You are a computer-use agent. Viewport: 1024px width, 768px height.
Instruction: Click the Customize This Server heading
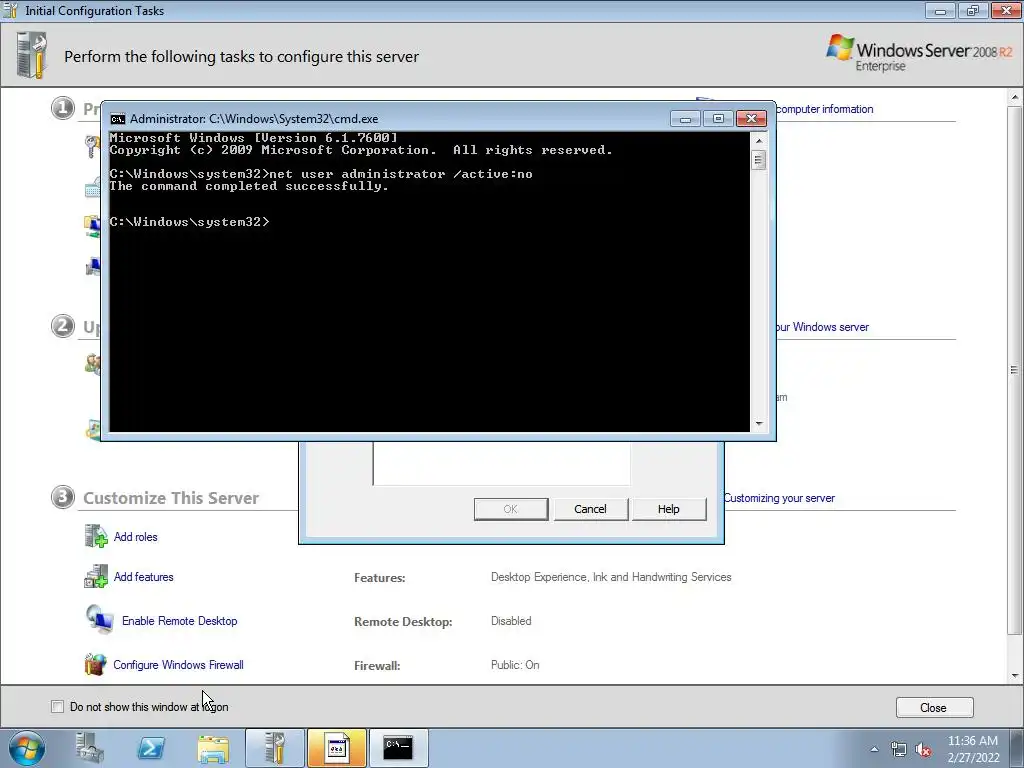pos(171,498)
